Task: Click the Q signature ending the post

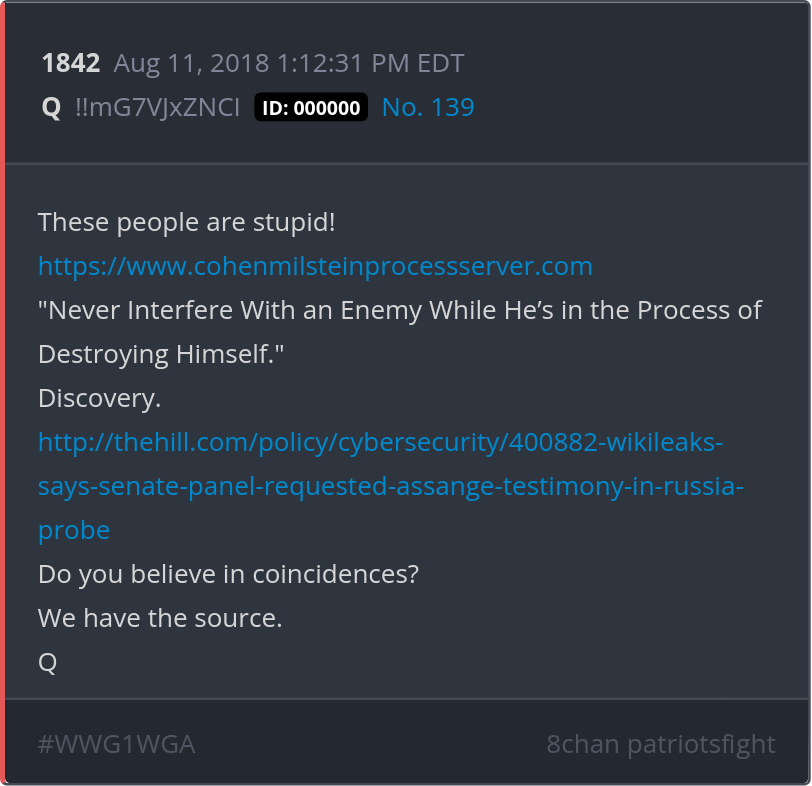Action: pos(47,662)
